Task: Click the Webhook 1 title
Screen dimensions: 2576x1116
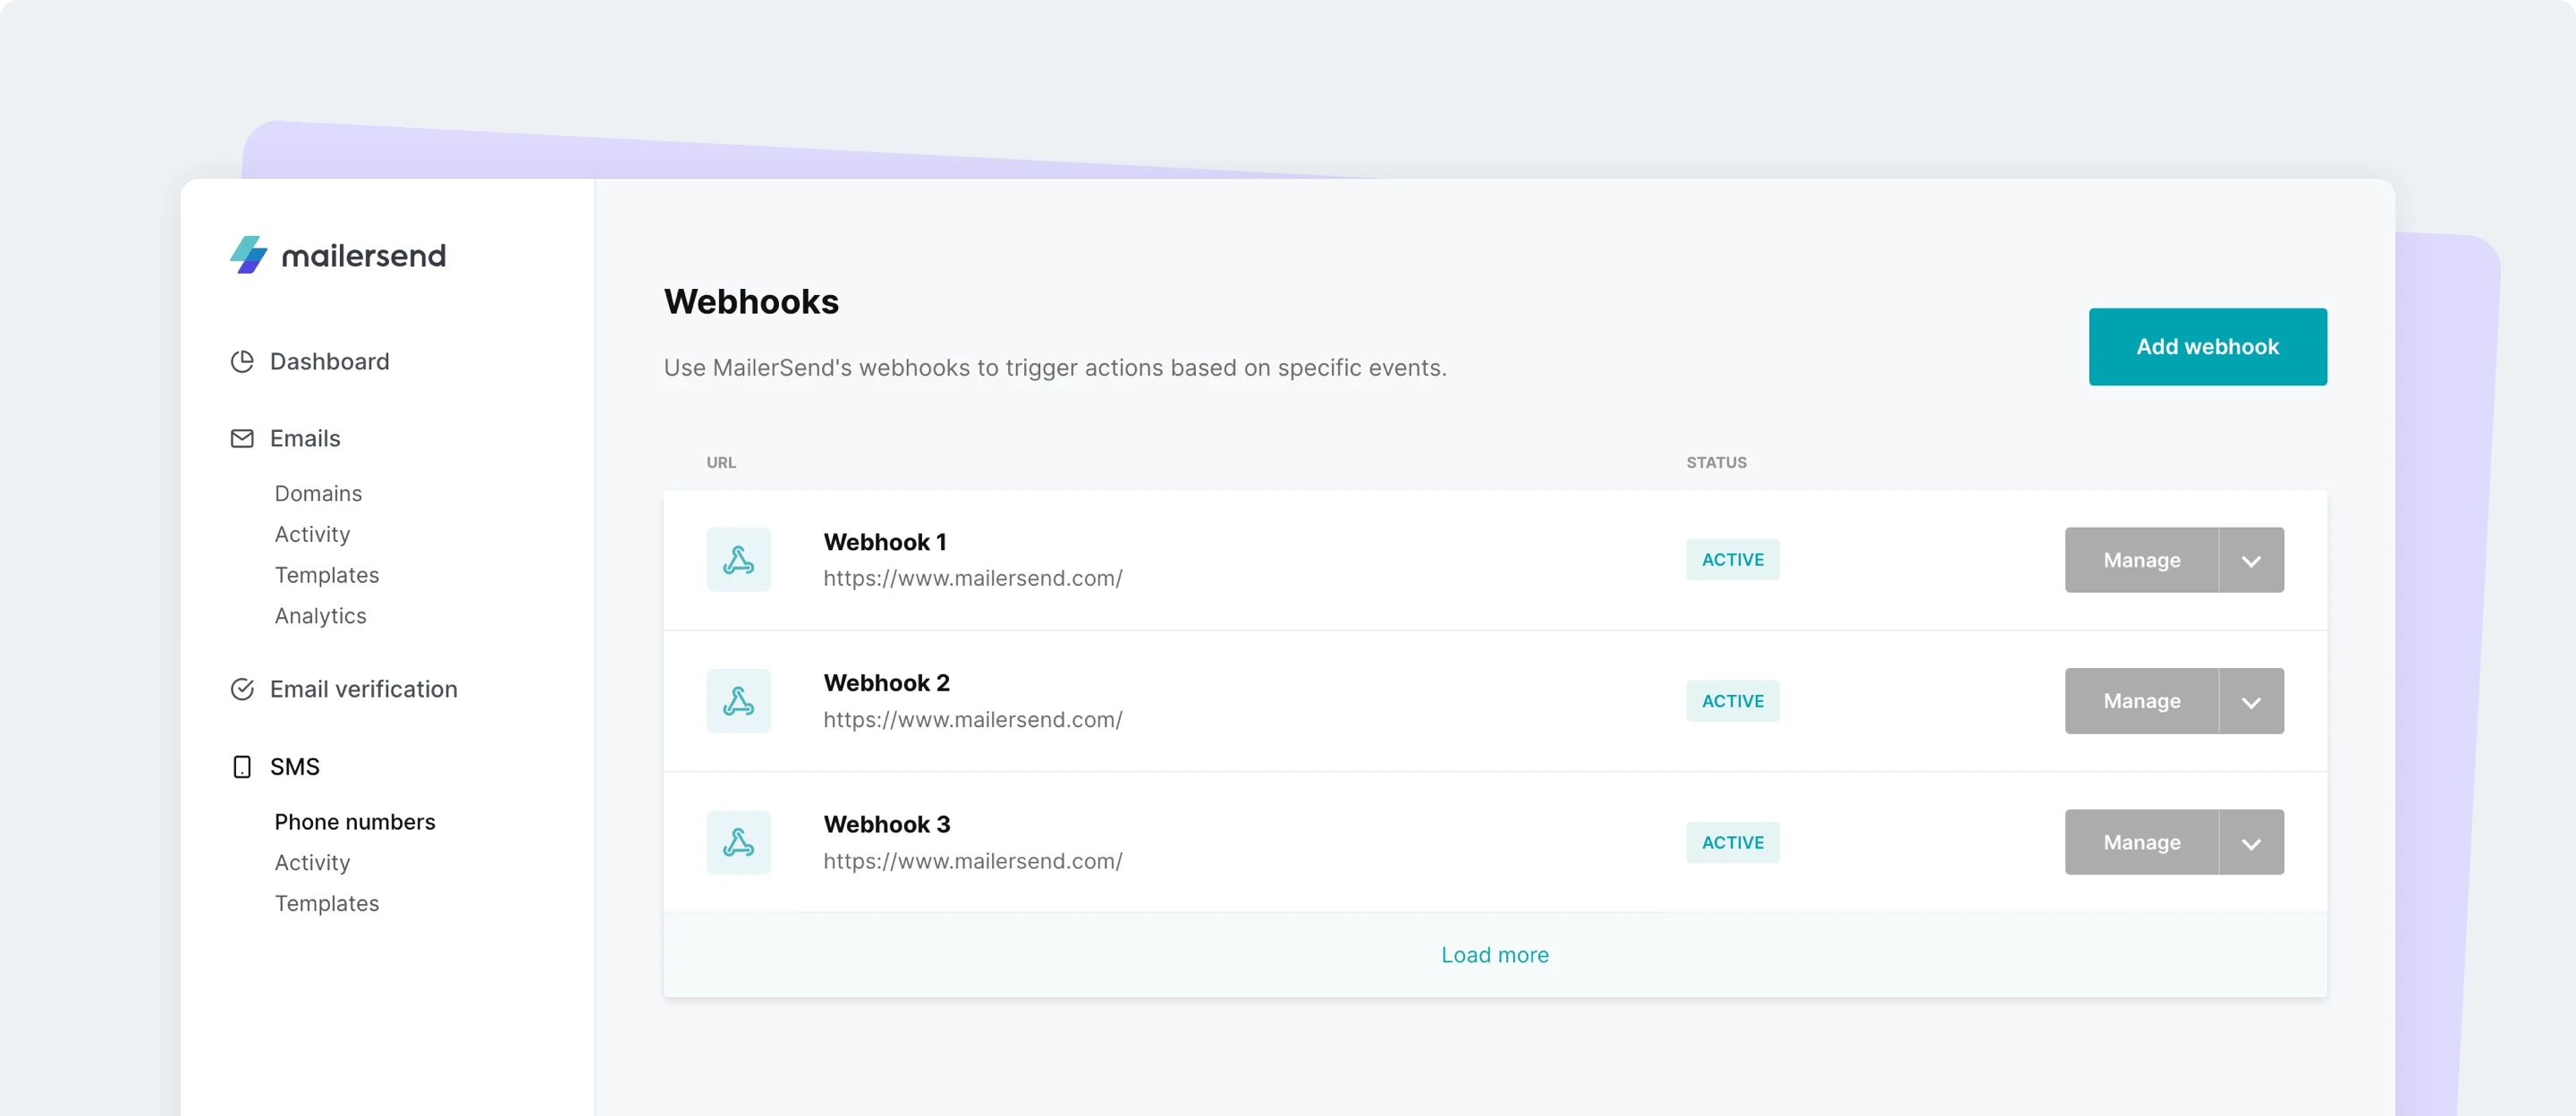Action: coord(884,542)
